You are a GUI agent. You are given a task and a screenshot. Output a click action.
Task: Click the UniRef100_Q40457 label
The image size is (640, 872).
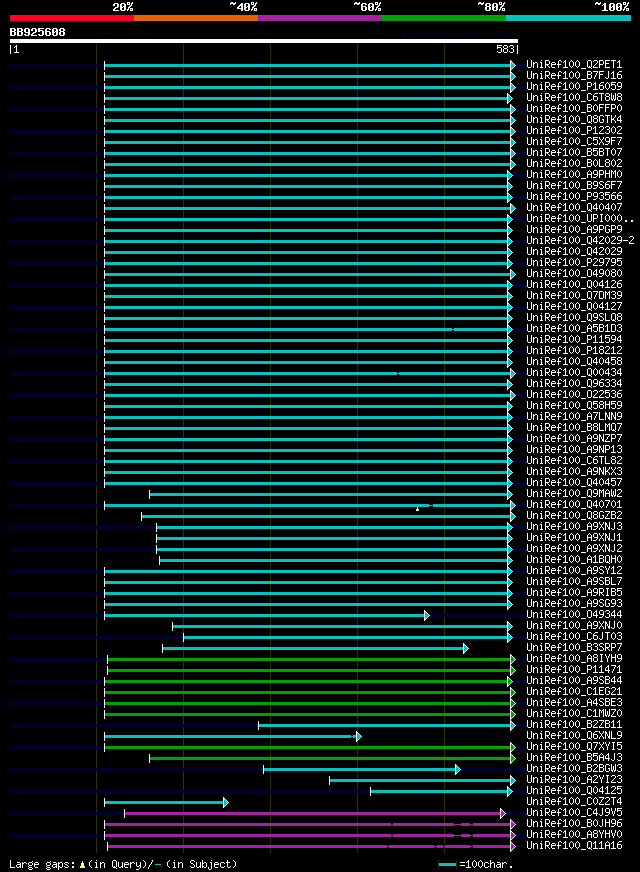574,483
